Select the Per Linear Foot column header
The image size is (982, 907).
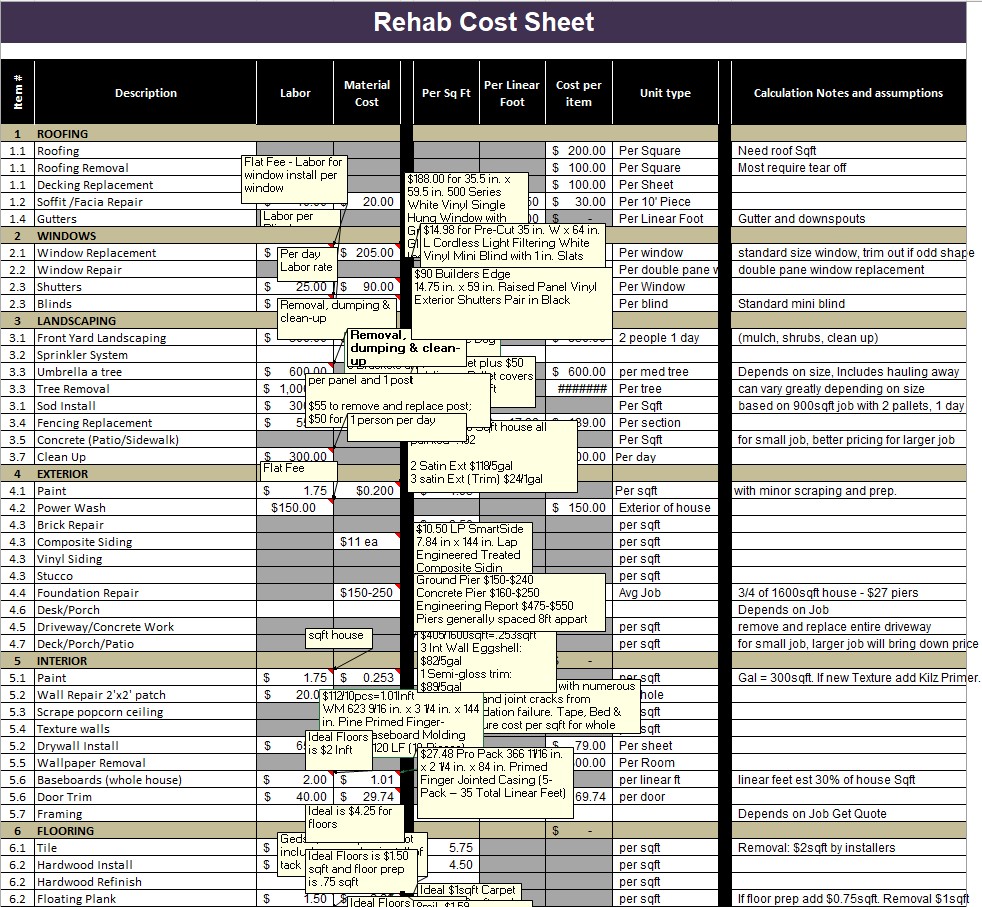[512, 91]
